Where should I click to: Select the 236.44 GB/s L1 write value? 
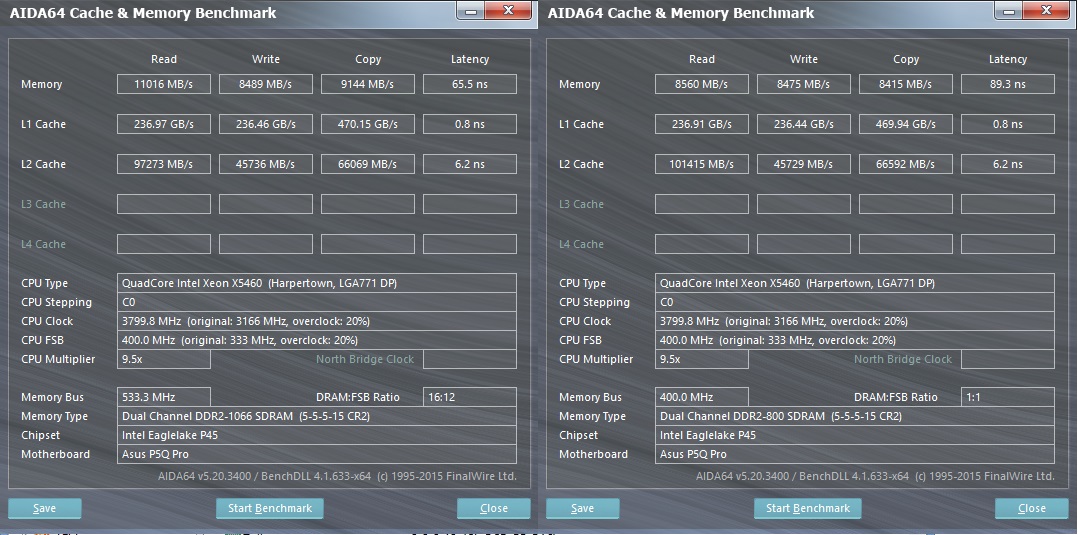(x=804, y=124)
